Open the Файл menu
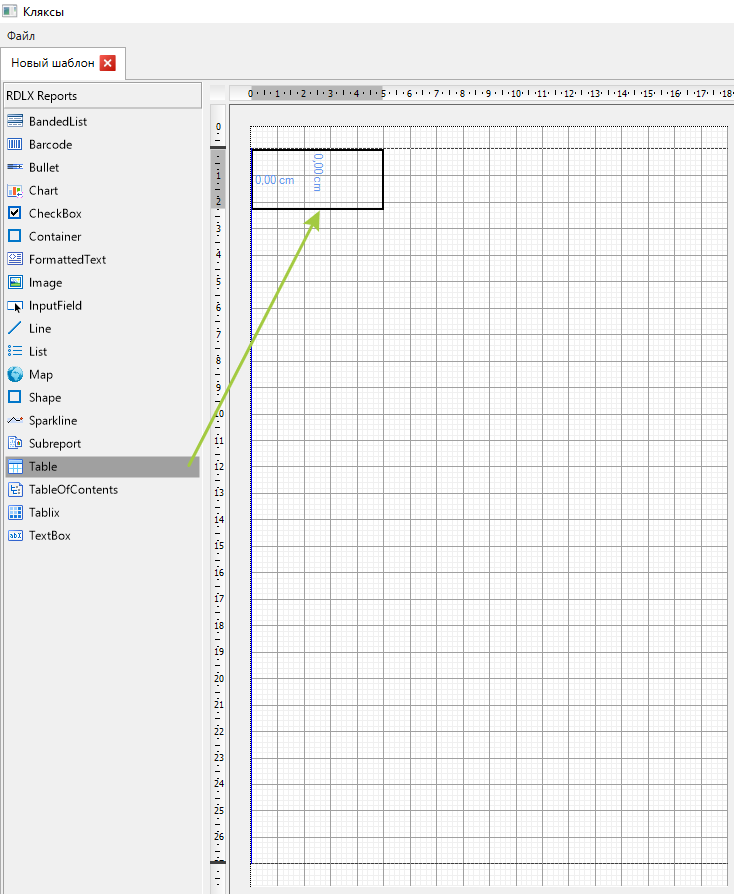Screen dimensions: 734x894 pos(21,36)
